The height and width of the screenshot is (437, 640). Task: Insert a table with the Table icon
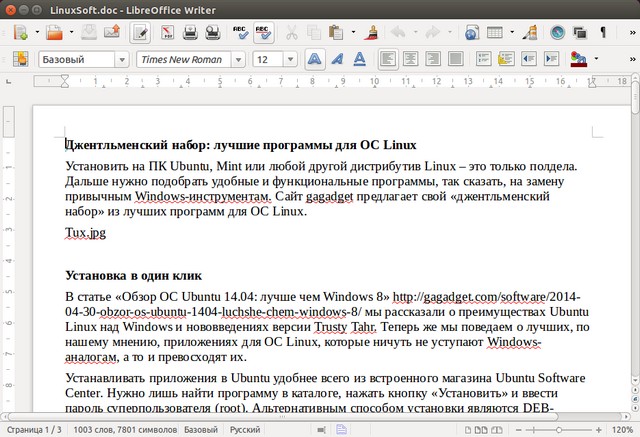click(495, 32)
